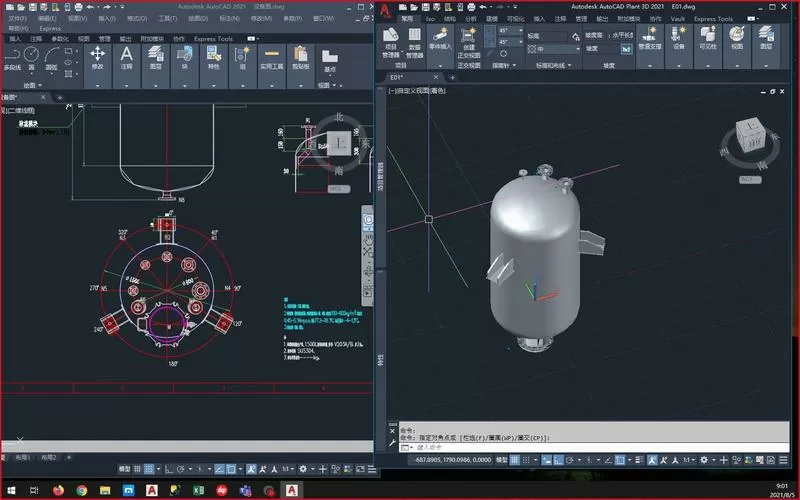This screenshot has height=500, width=800.
Task: Click the elevation (标高) input field
Action: tap(546, 36)
